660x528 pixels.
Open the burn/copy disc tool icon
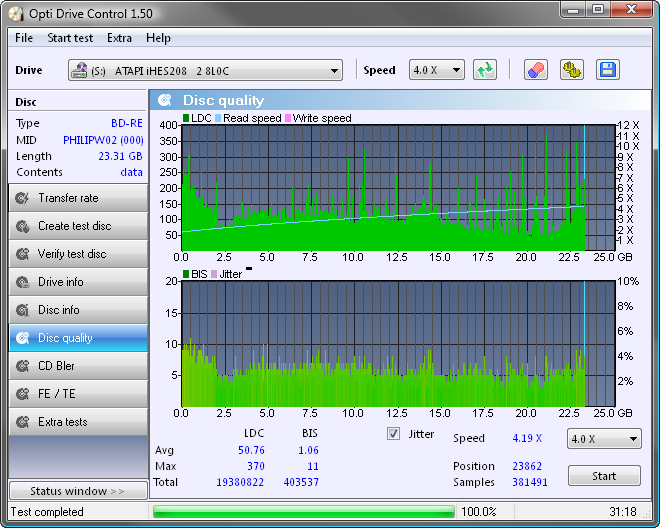tap(572, 70)
